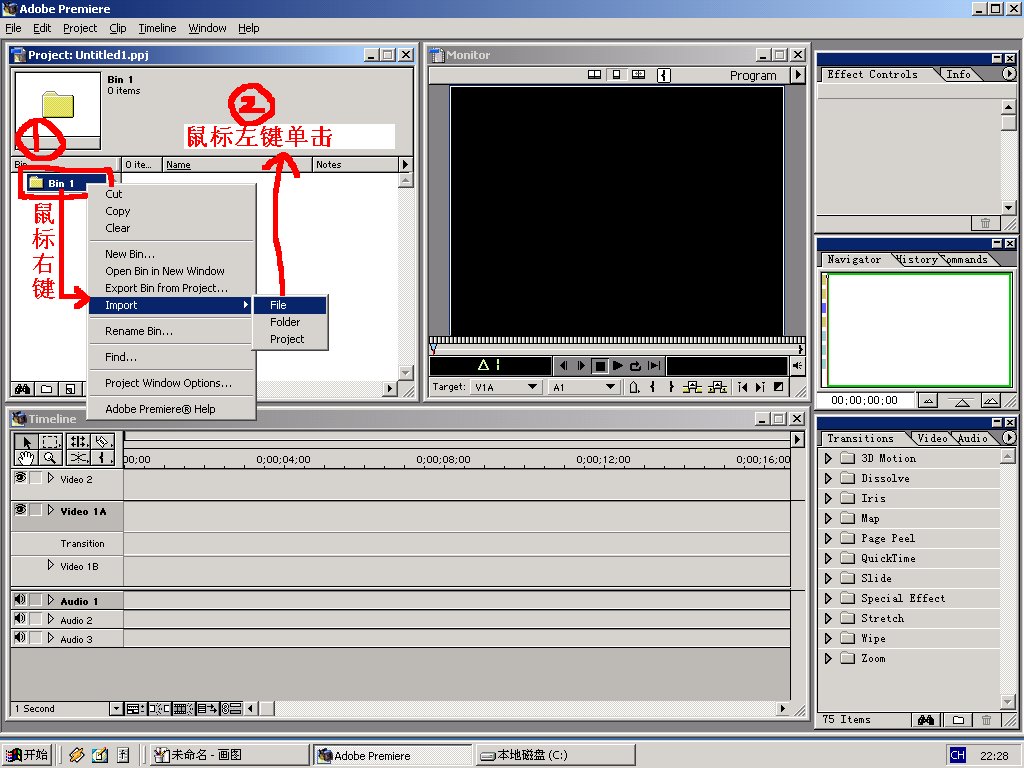This screenshot has height=768, width=1024.
Task: Mute Audio 2 track speaker
Action: coord(20,618)
